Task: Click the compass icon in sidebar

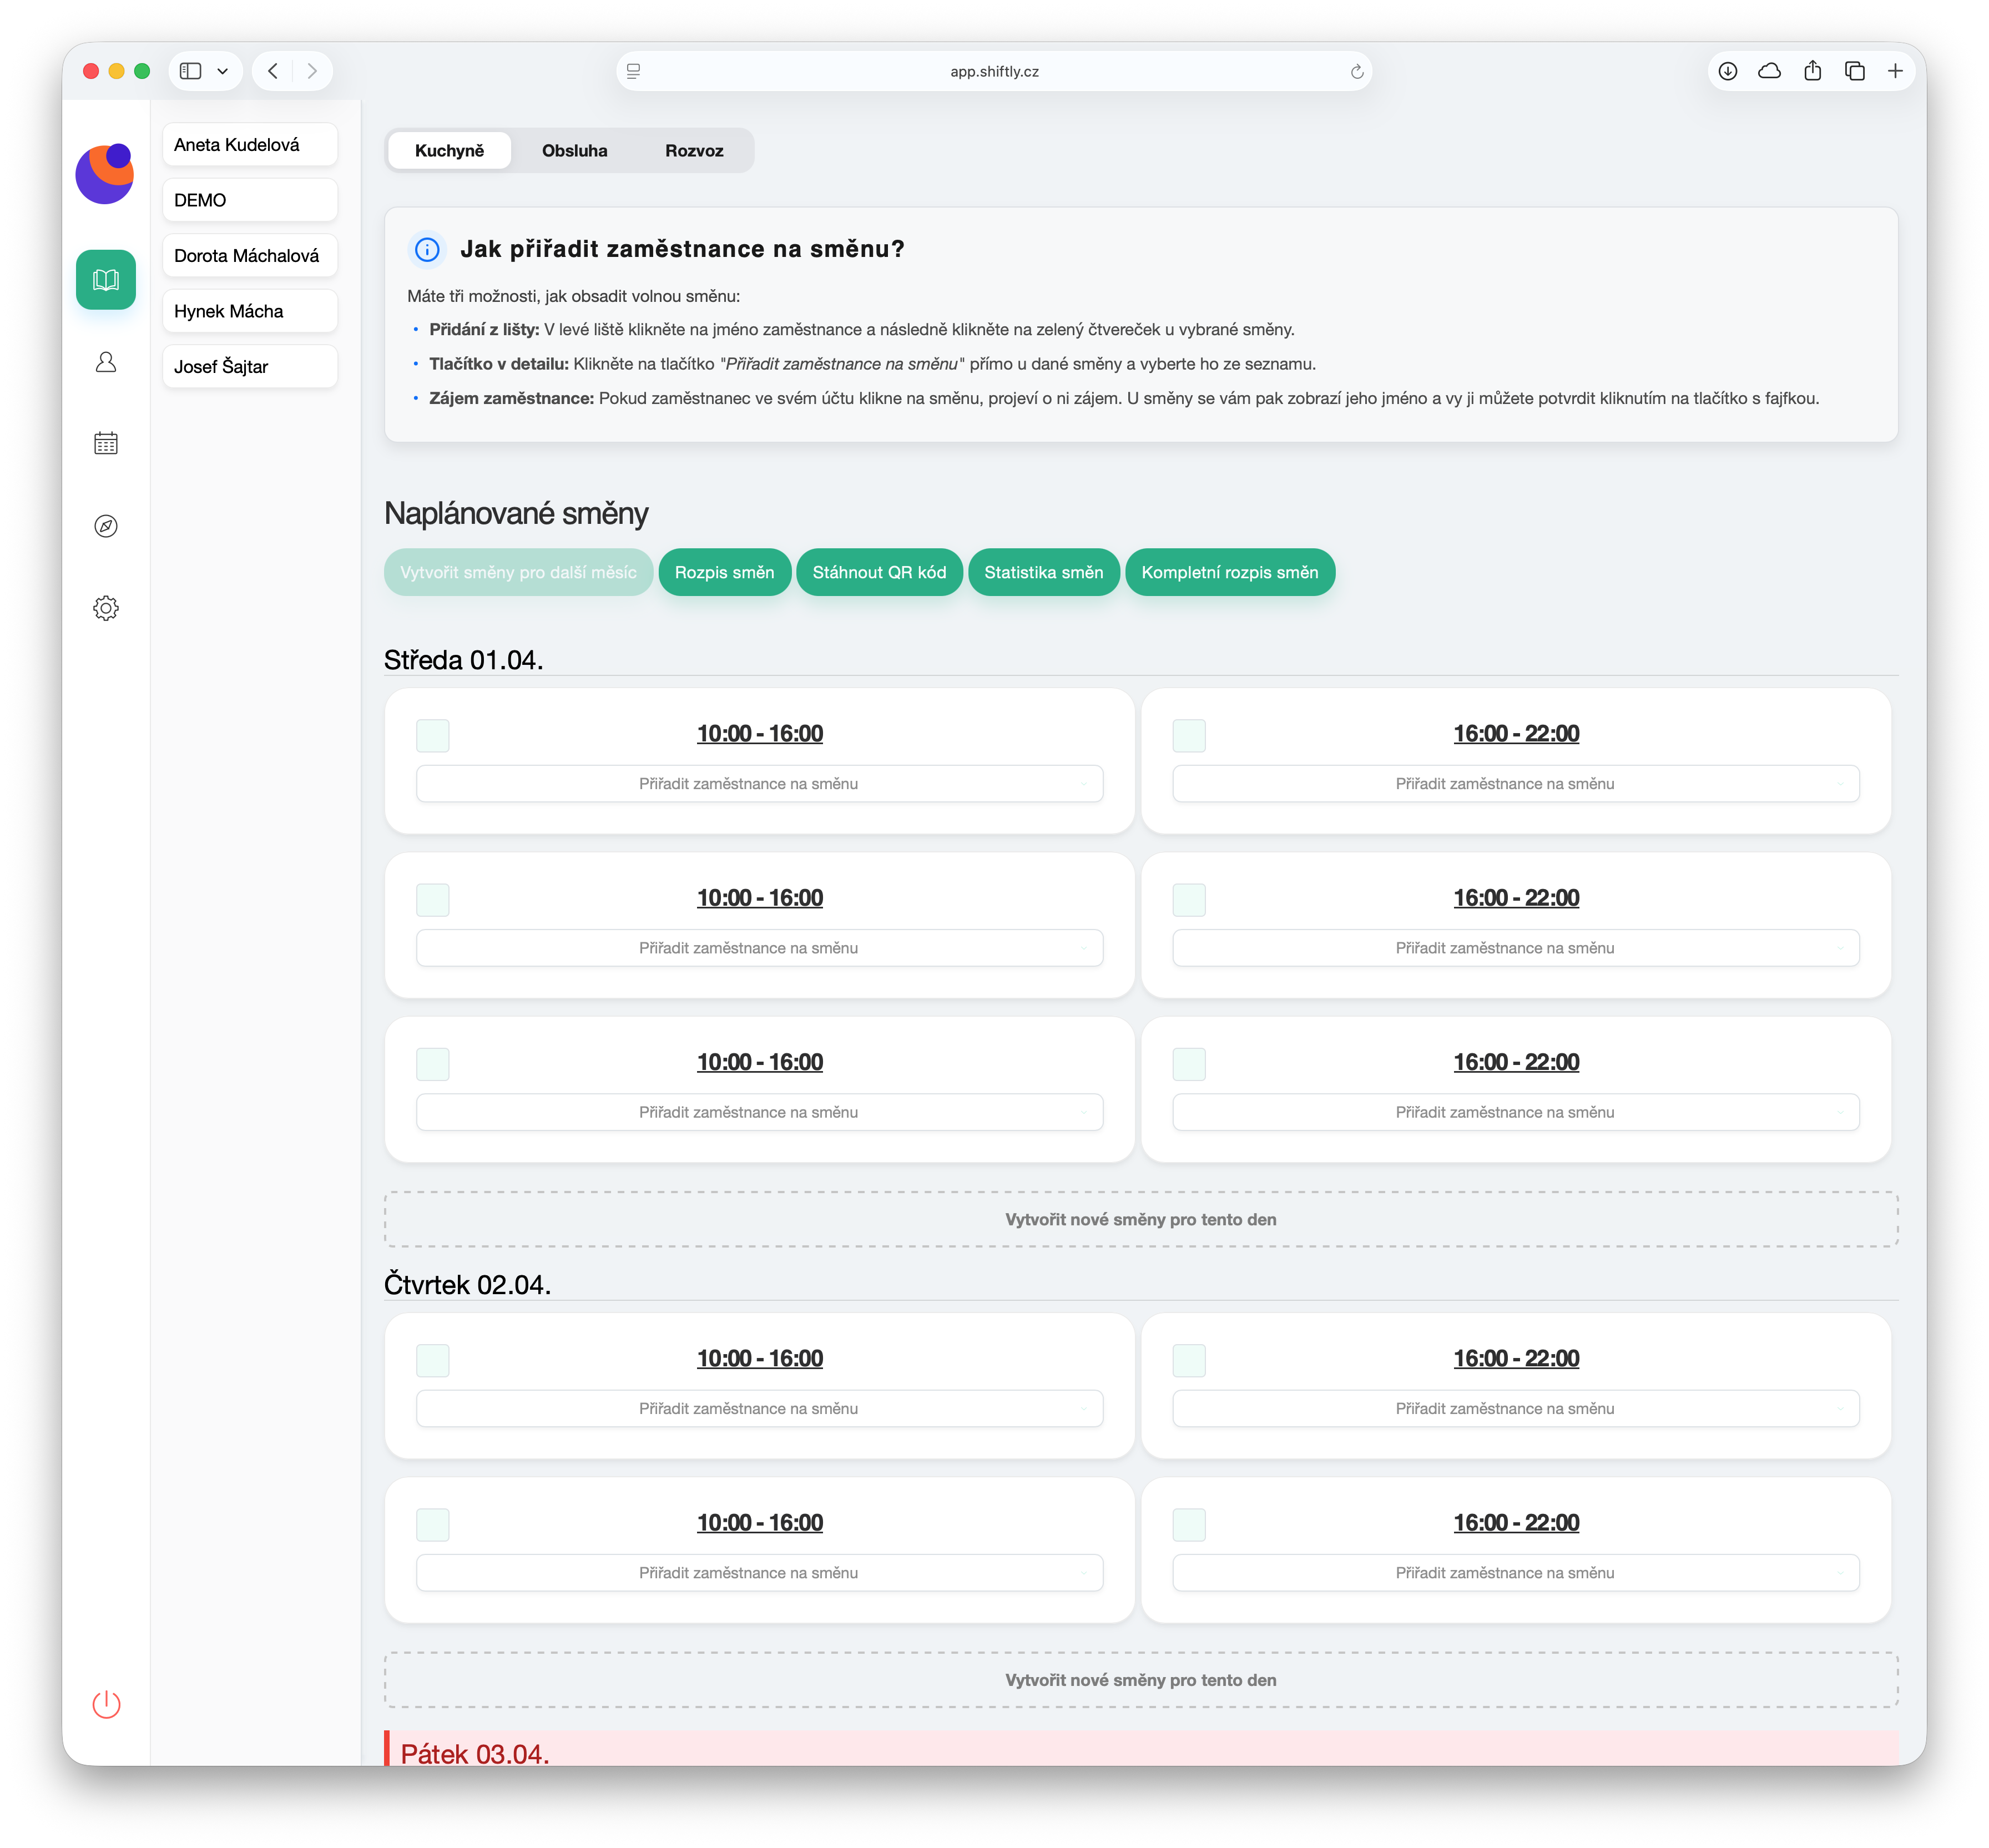Action: [x=106, y=526]
